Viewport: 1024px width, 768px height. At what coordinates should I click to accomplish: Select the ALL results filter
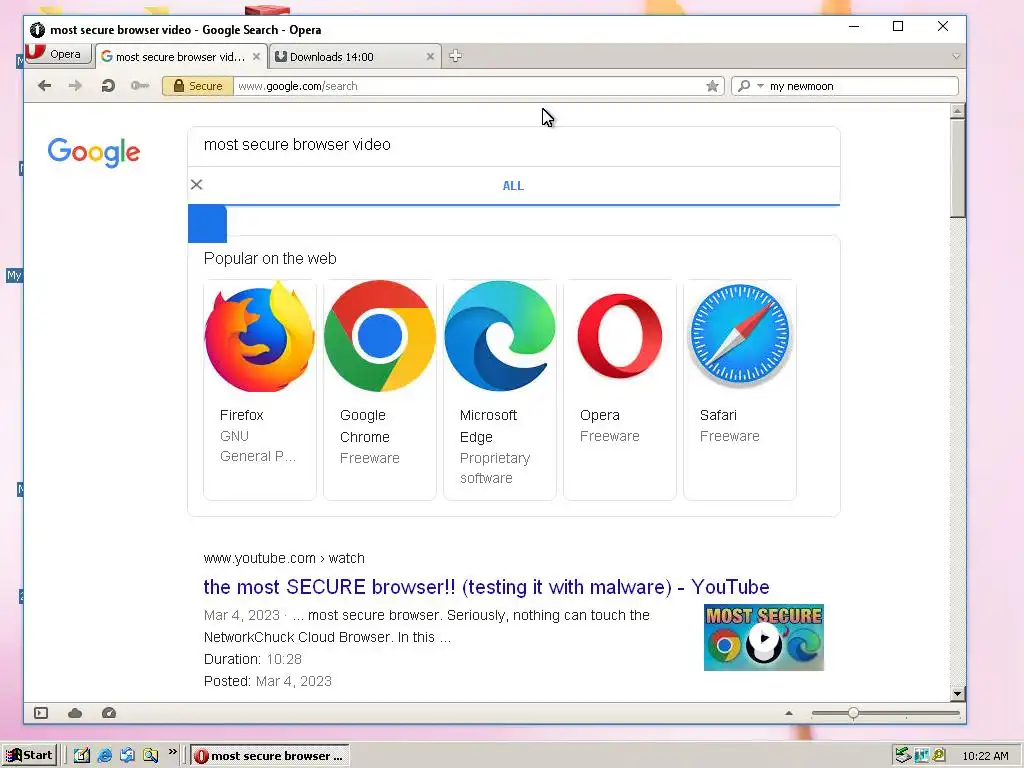click(513, 185)
